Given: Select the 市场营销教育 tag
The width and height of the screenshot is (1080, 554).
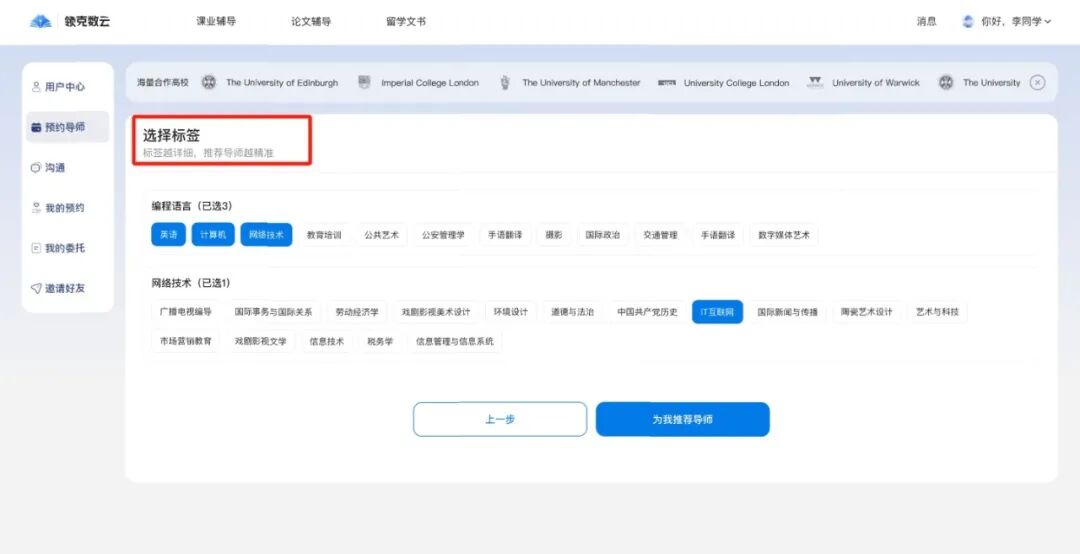Looking at the screenshot, I should click(185, 341).
